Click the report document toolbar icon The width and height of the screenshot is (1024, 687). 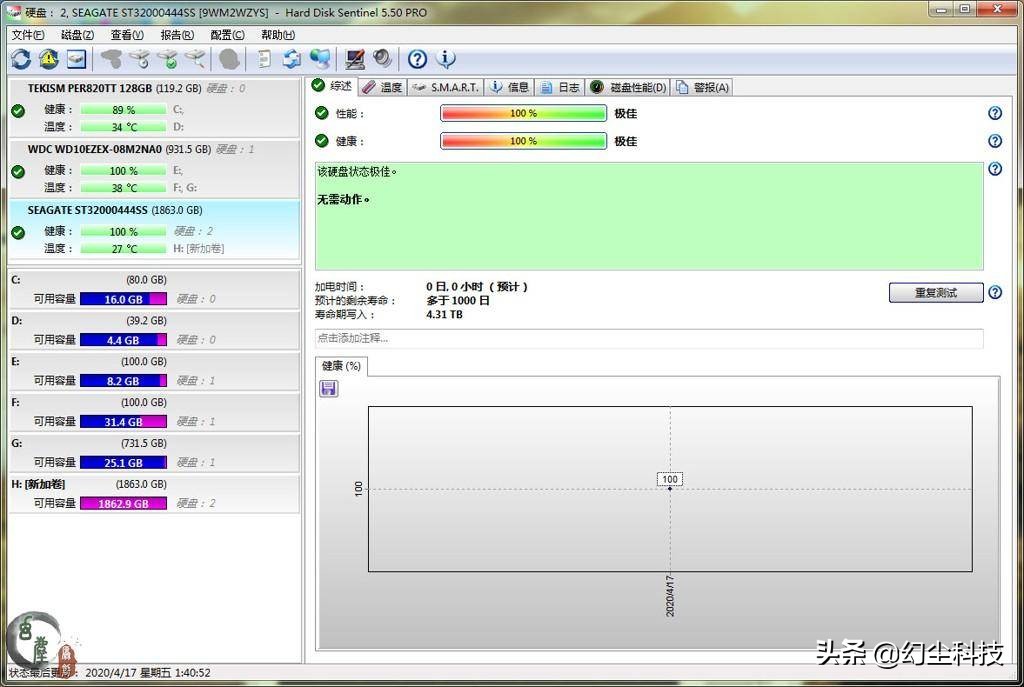coord(264,59)
